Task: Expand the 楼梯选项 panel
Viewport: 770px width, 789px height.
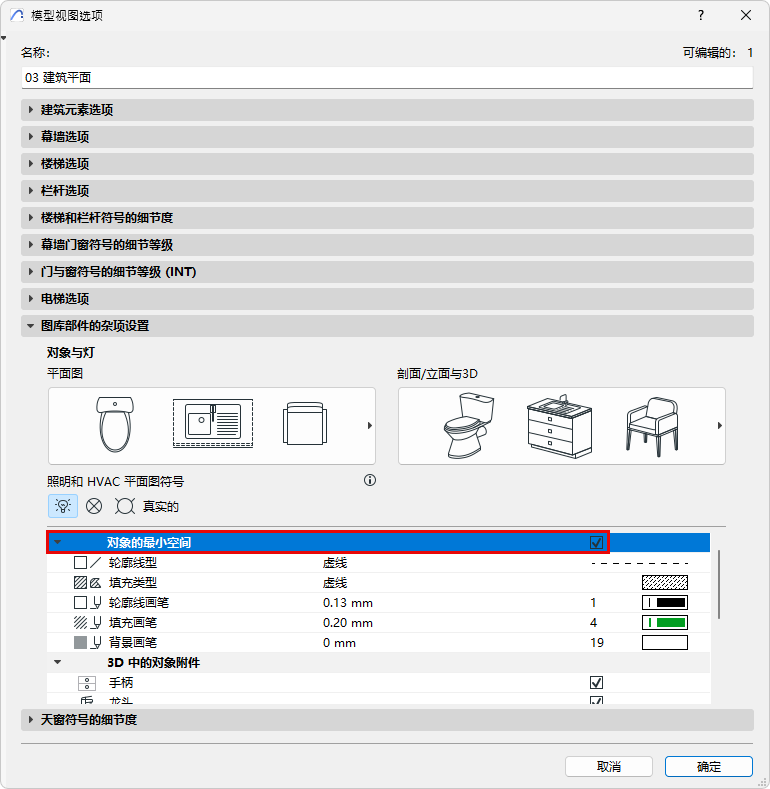Action: point(387,164)
